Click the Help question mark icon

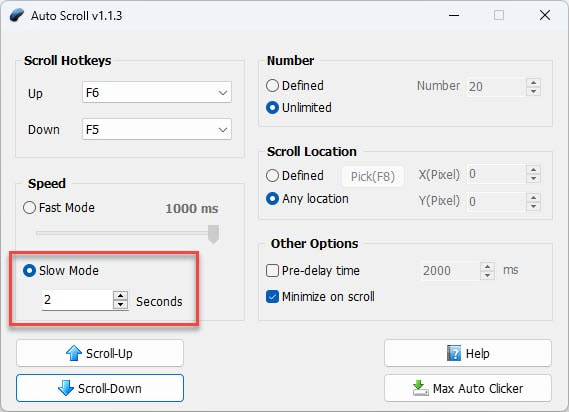pyautogui.click(x=454, y=353)
